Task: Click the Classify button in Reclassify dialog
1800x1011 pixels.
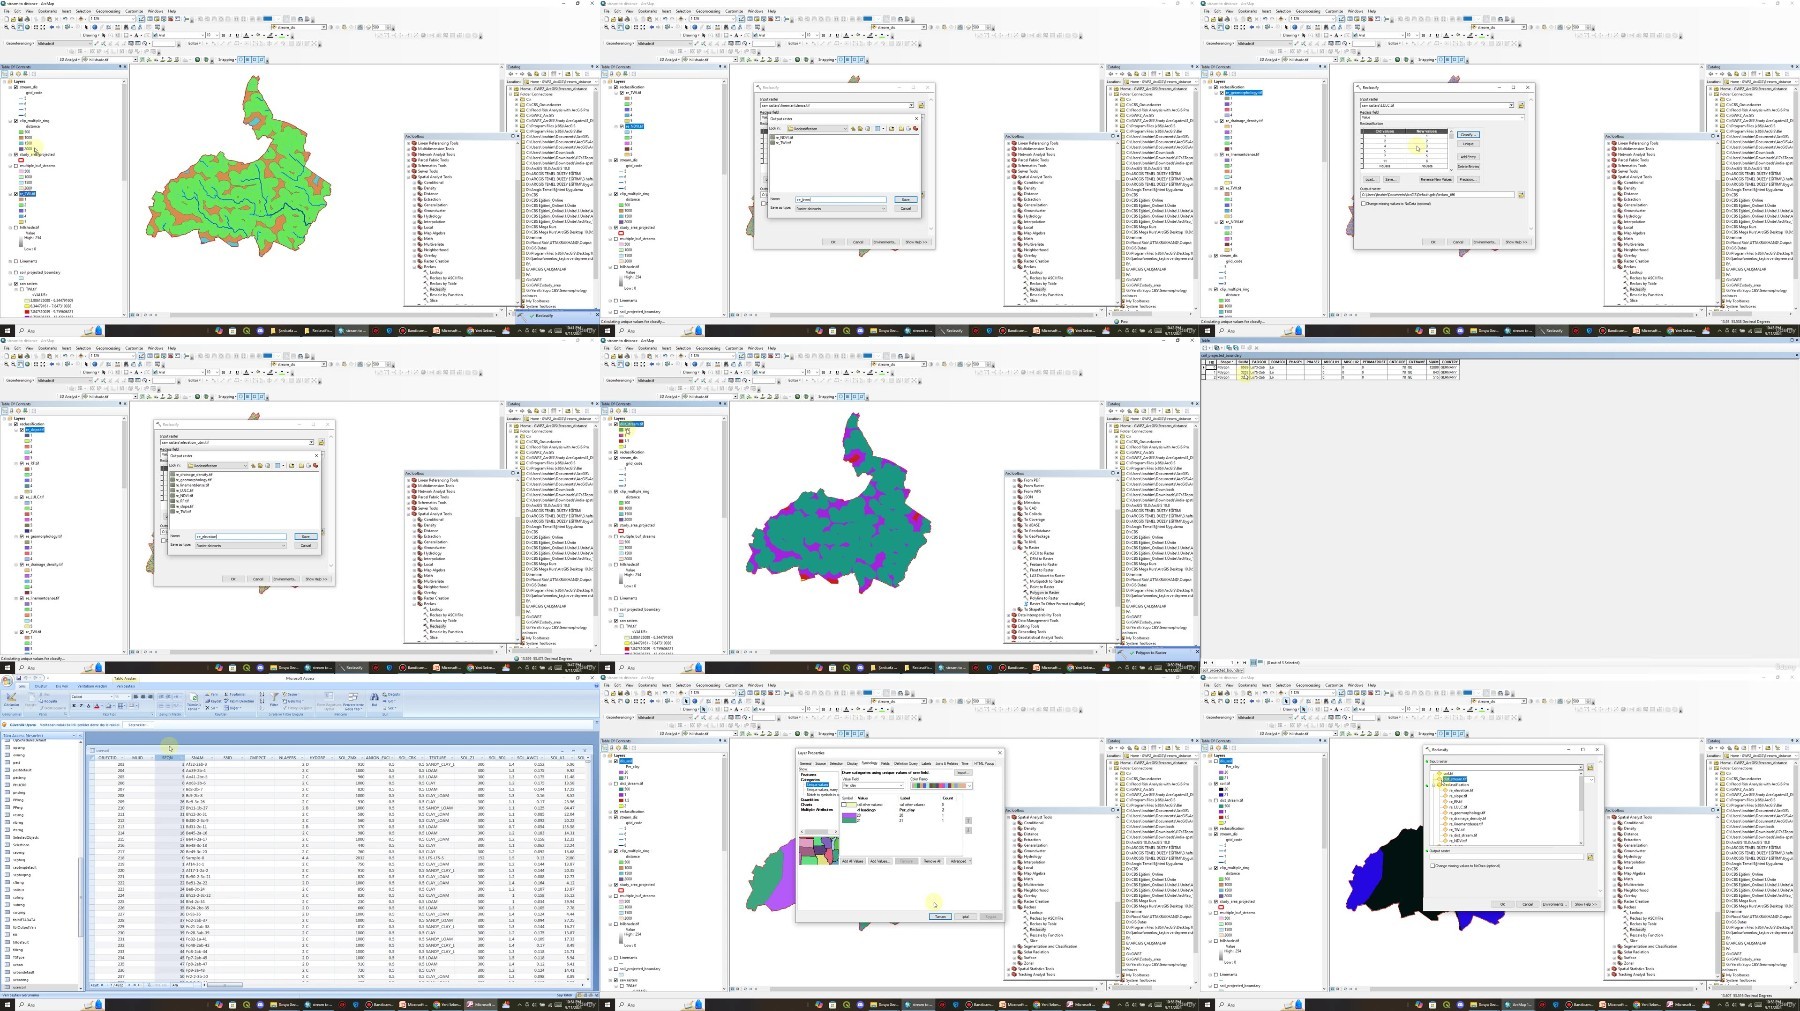Action: click(x=1468, y=134)
